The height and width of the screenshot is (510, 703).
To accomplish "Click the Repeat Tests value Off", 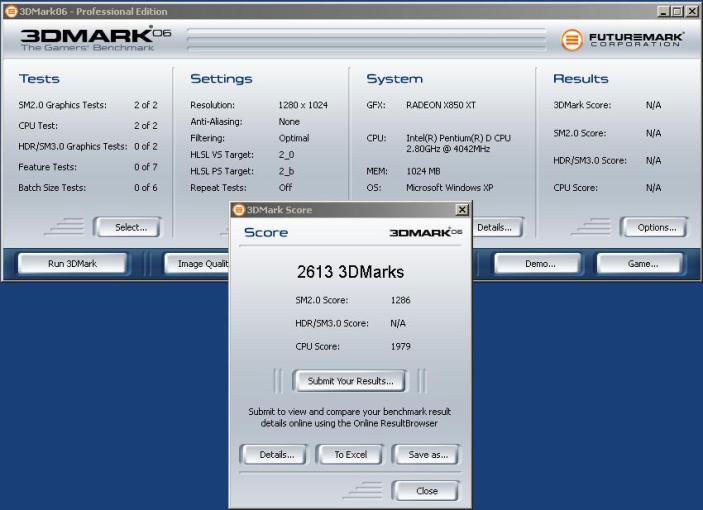I will [285, 187].
